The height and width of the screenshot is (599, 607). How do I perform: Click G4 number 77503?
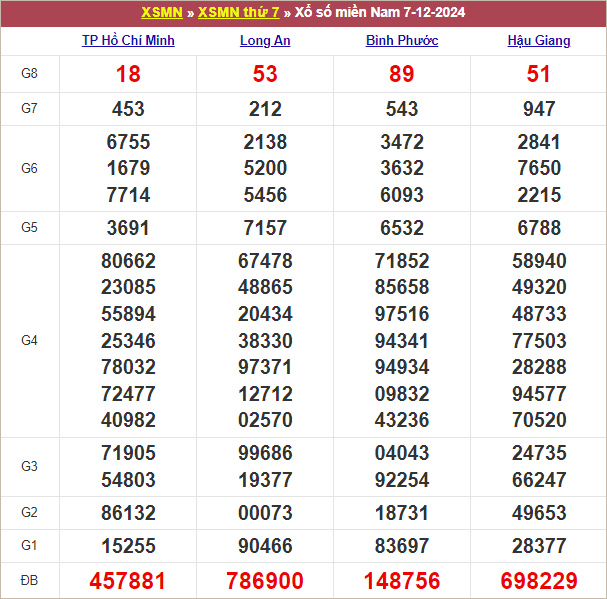coord(539,341)
